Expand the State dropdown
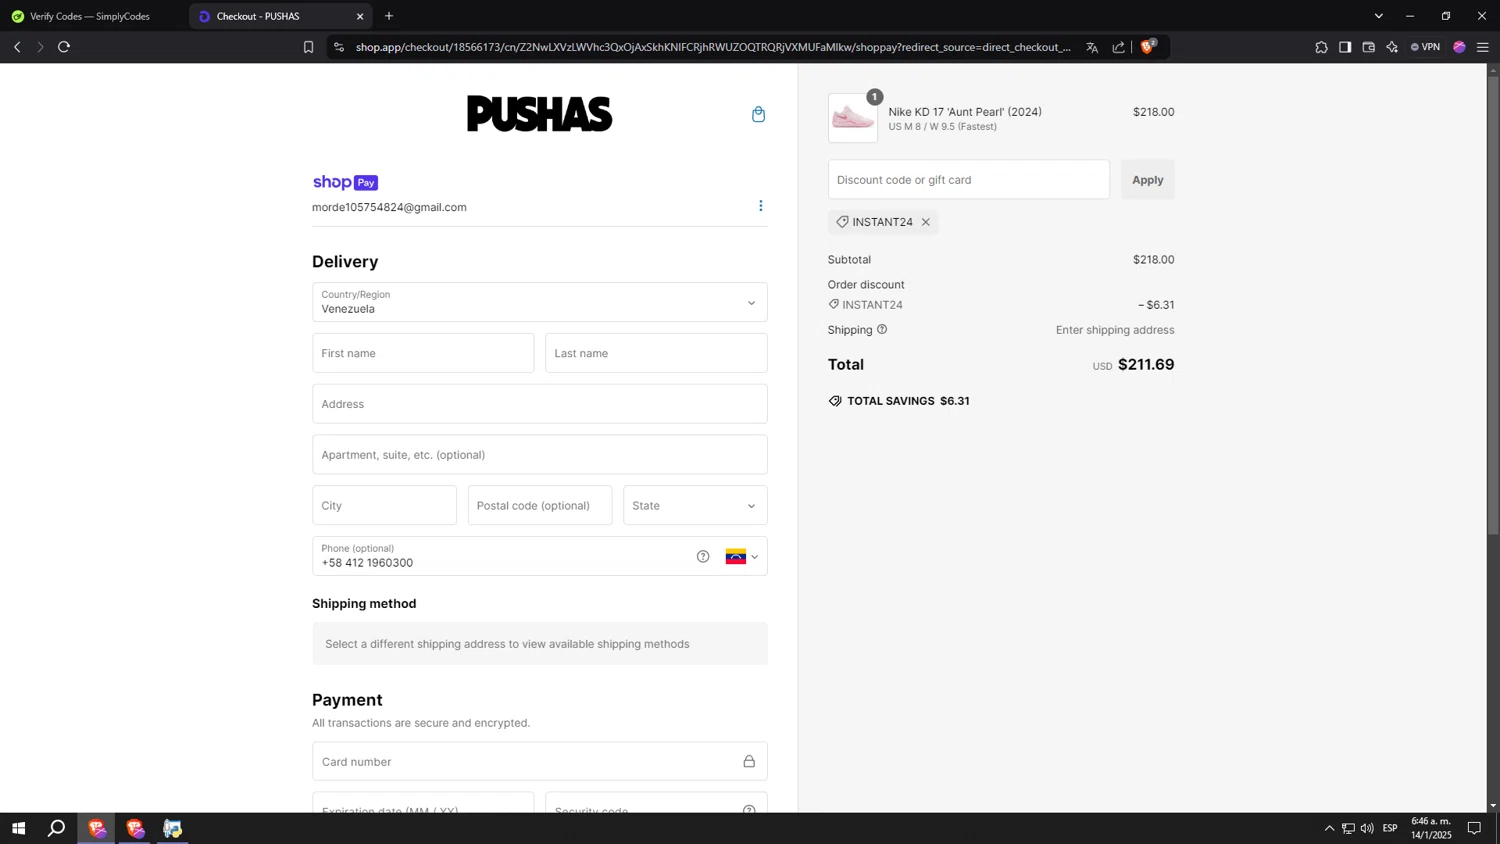This screenshot has width=1500, height=844. (x=695, y=505)
